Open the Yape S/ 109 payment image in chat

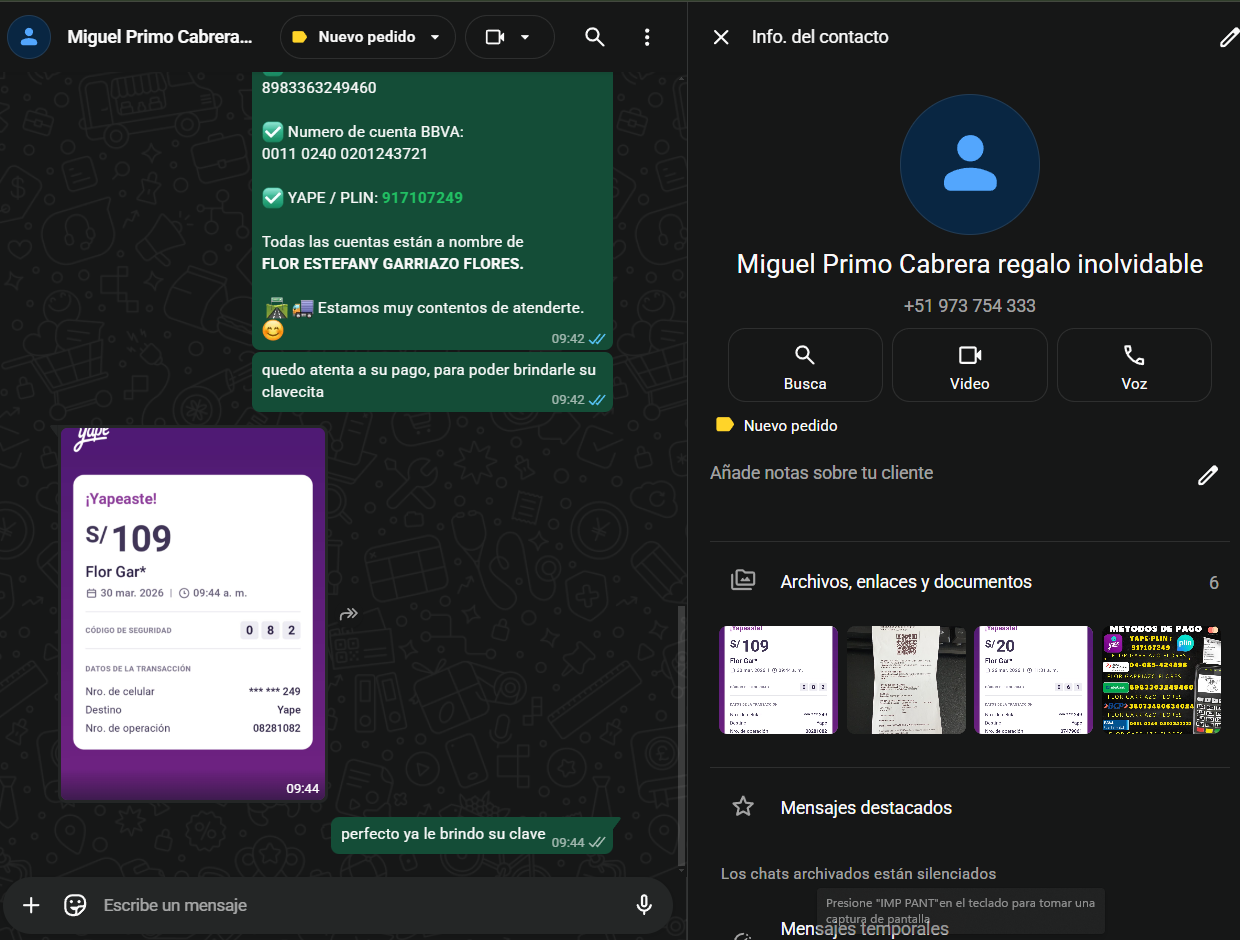pyautogui.click(x=193, y=613)
